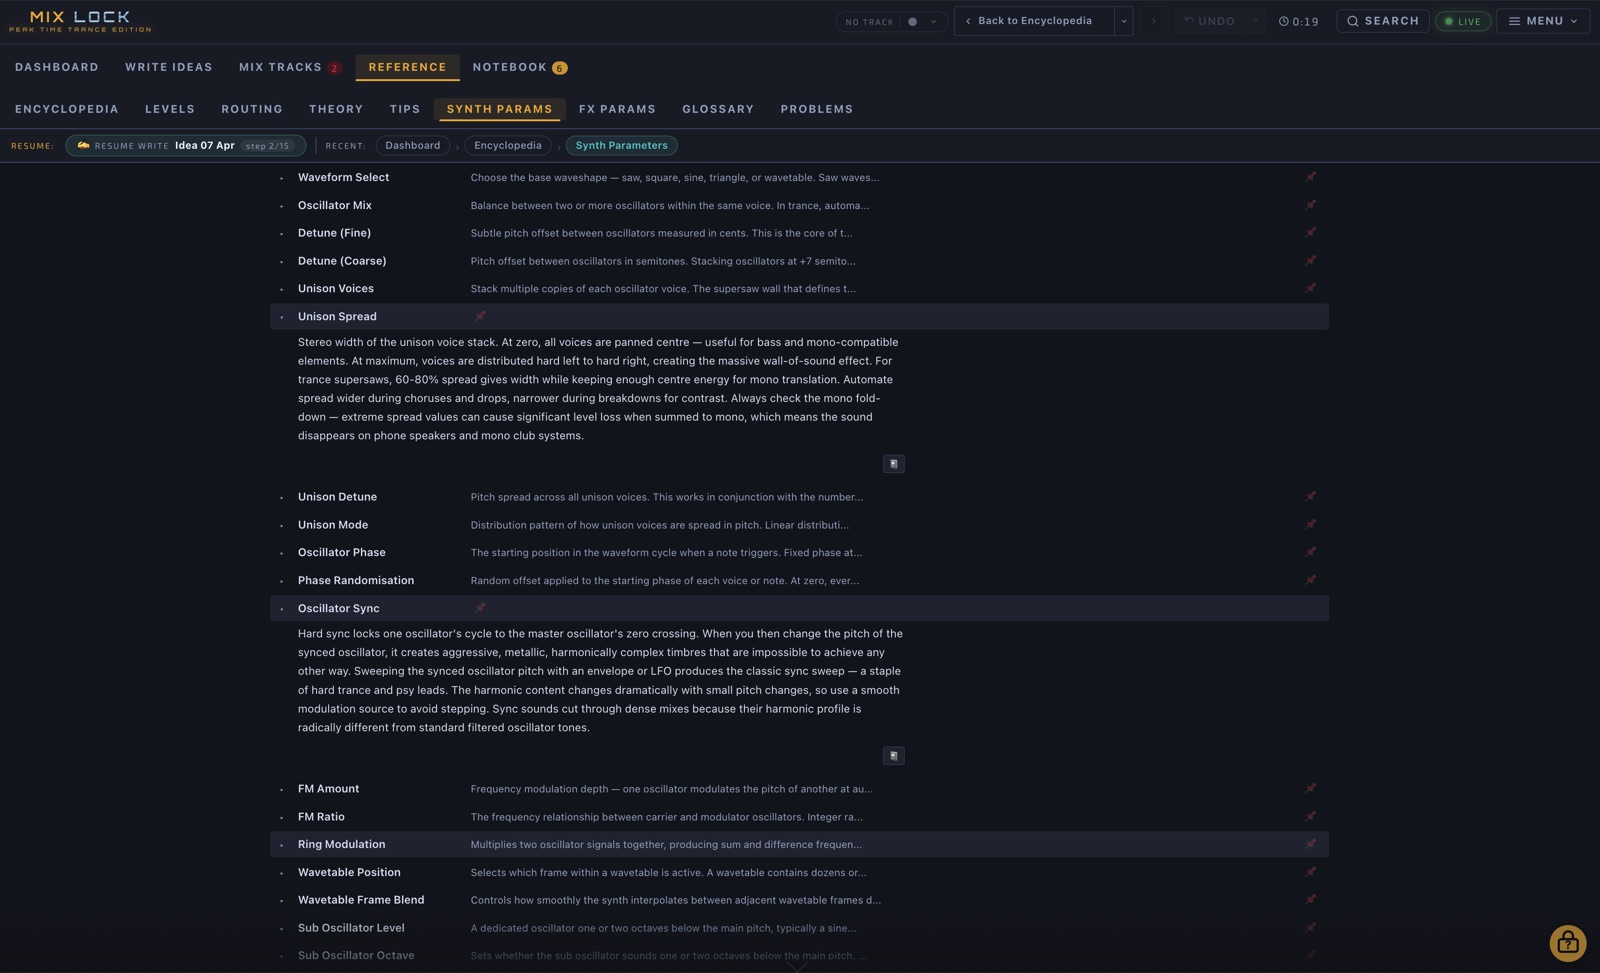This screenshot has height=973, width=1600.
Task: Pin the Oscillator Mix entry
Action: tap(1310, 205)
